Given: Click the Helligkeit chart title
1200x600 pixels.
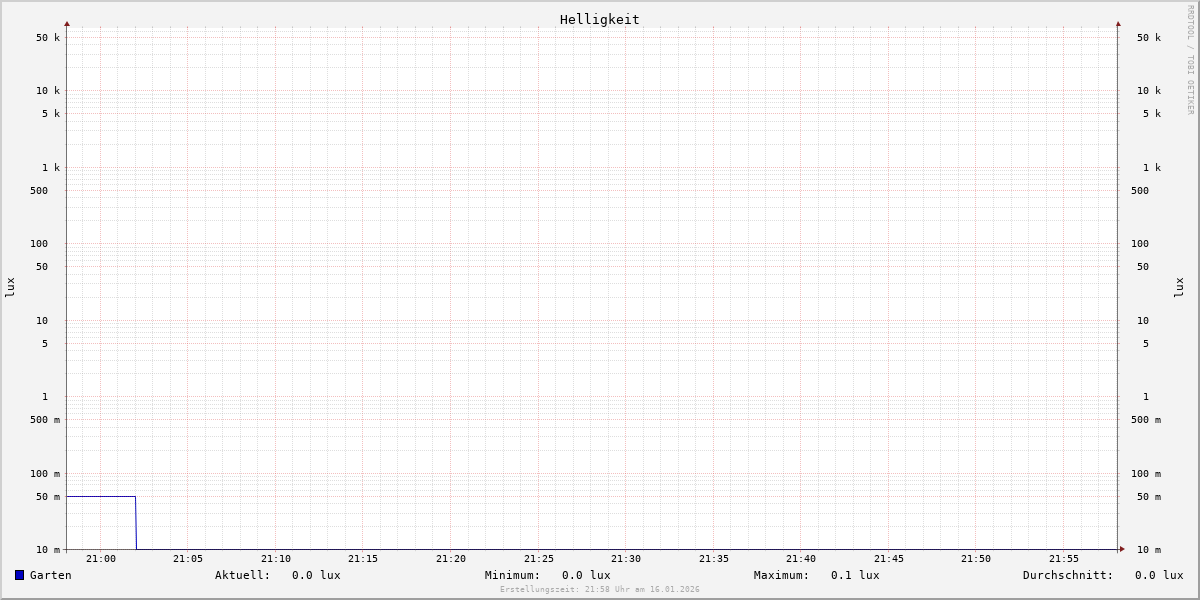Looking at the screenshot, I should coord(599,19).
